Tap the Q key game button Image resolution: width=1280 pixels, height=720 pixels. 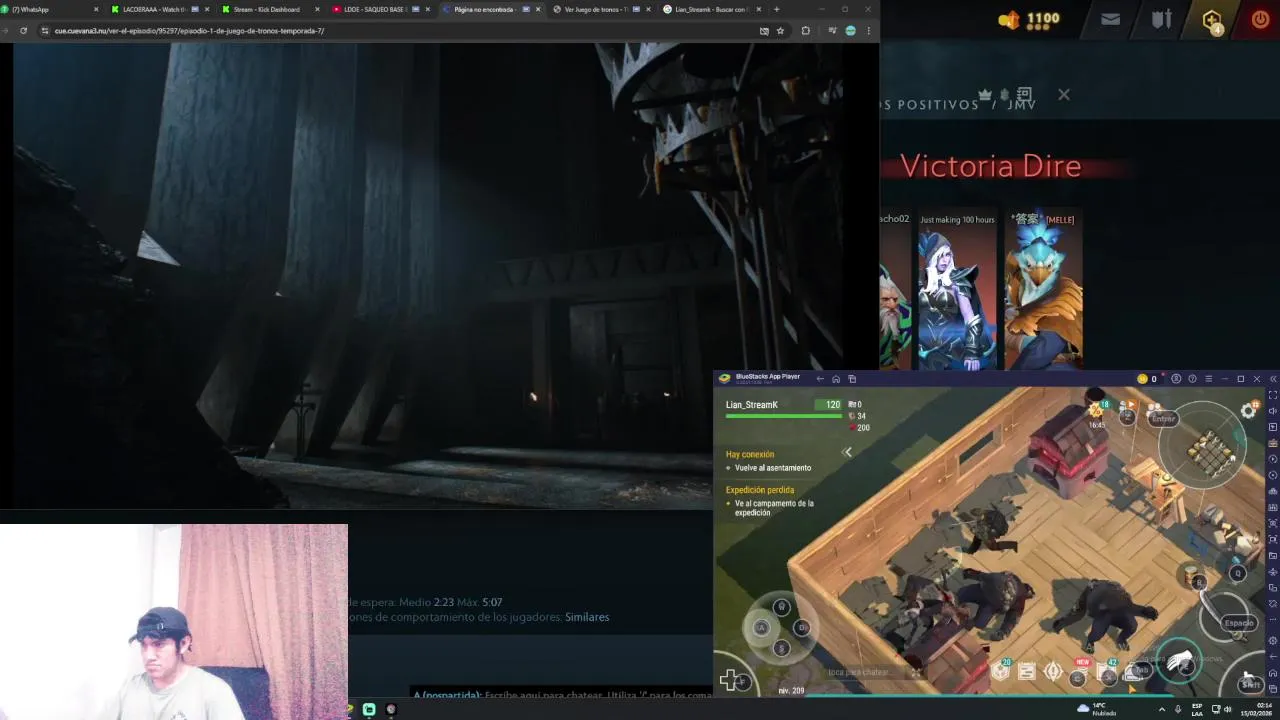click(1237, 573)
